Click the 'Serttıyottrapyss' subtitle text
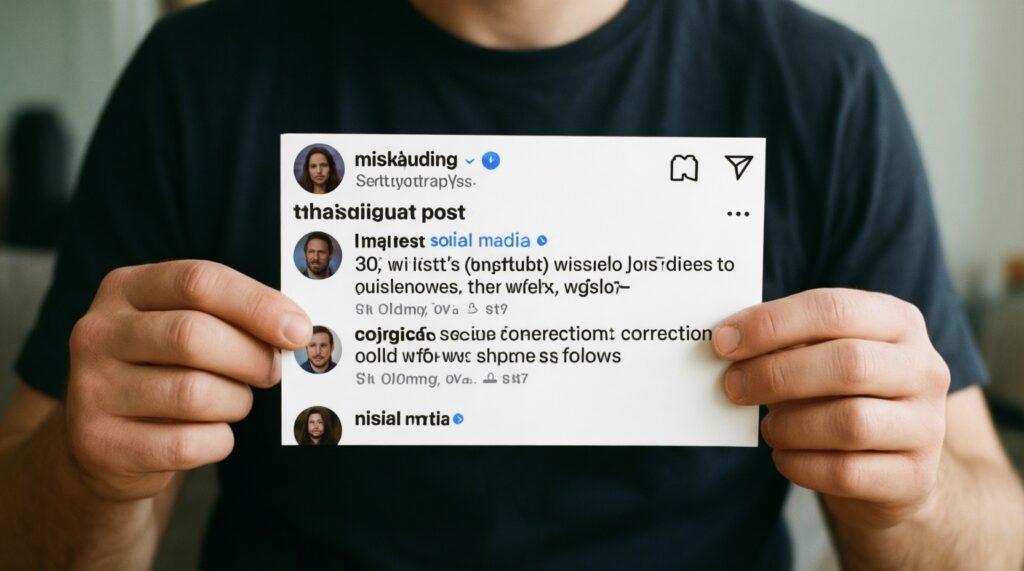1024x571 pixels. tap(415, 182)
